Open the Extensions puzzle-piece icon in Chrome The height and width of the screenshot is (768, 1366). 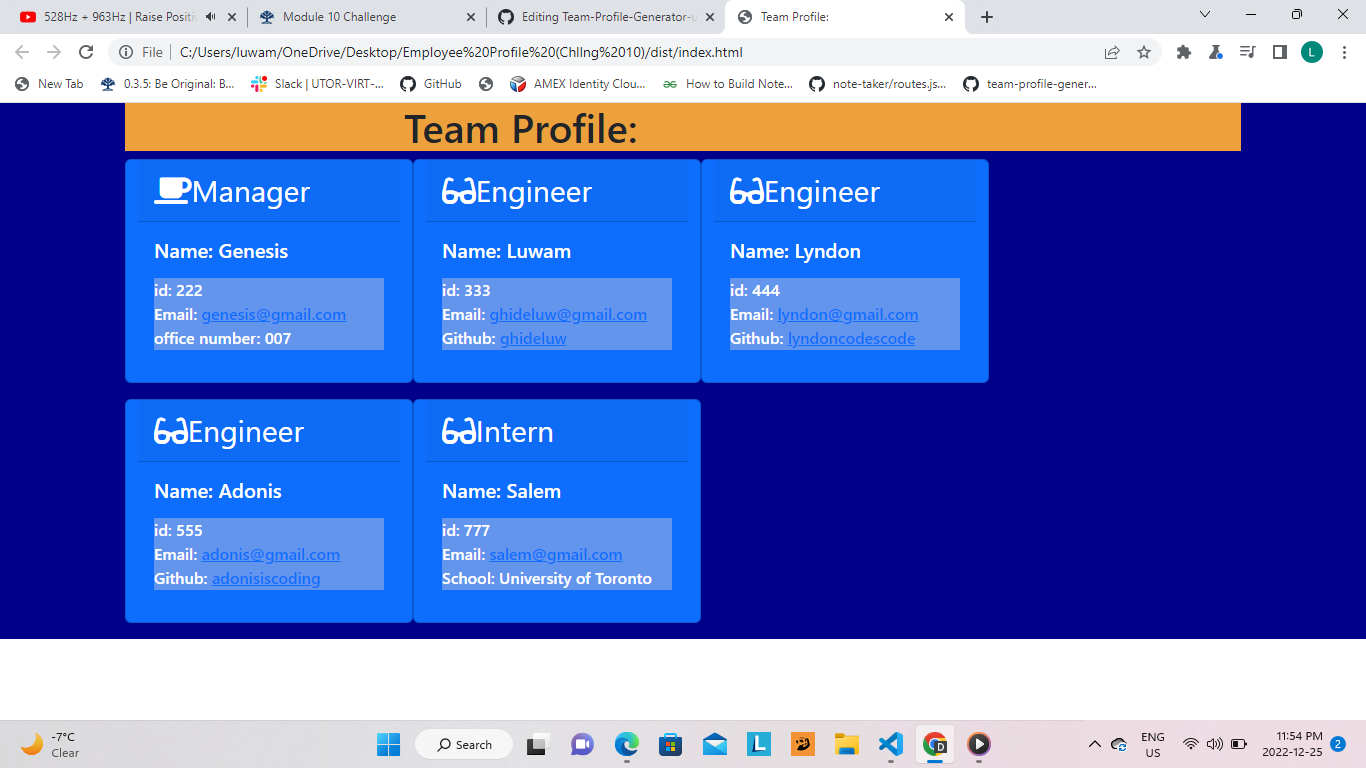click(1184, 52)
